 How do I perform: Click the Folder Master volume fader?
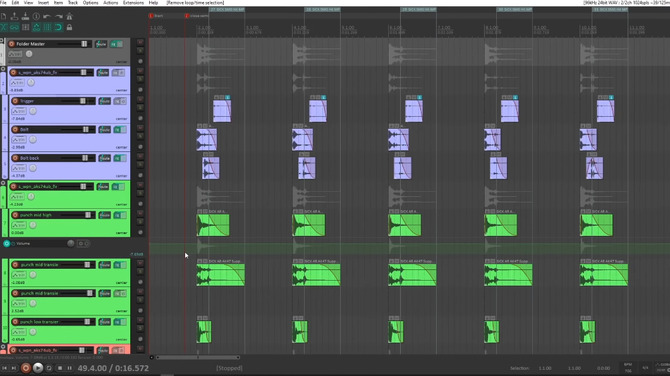(x=84, y=44)
